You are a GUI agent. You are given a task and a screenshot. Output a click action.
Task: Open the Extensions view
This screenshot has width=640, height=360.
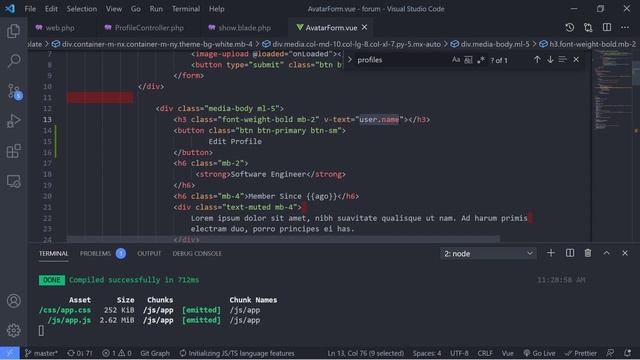(x=13, y=151)
